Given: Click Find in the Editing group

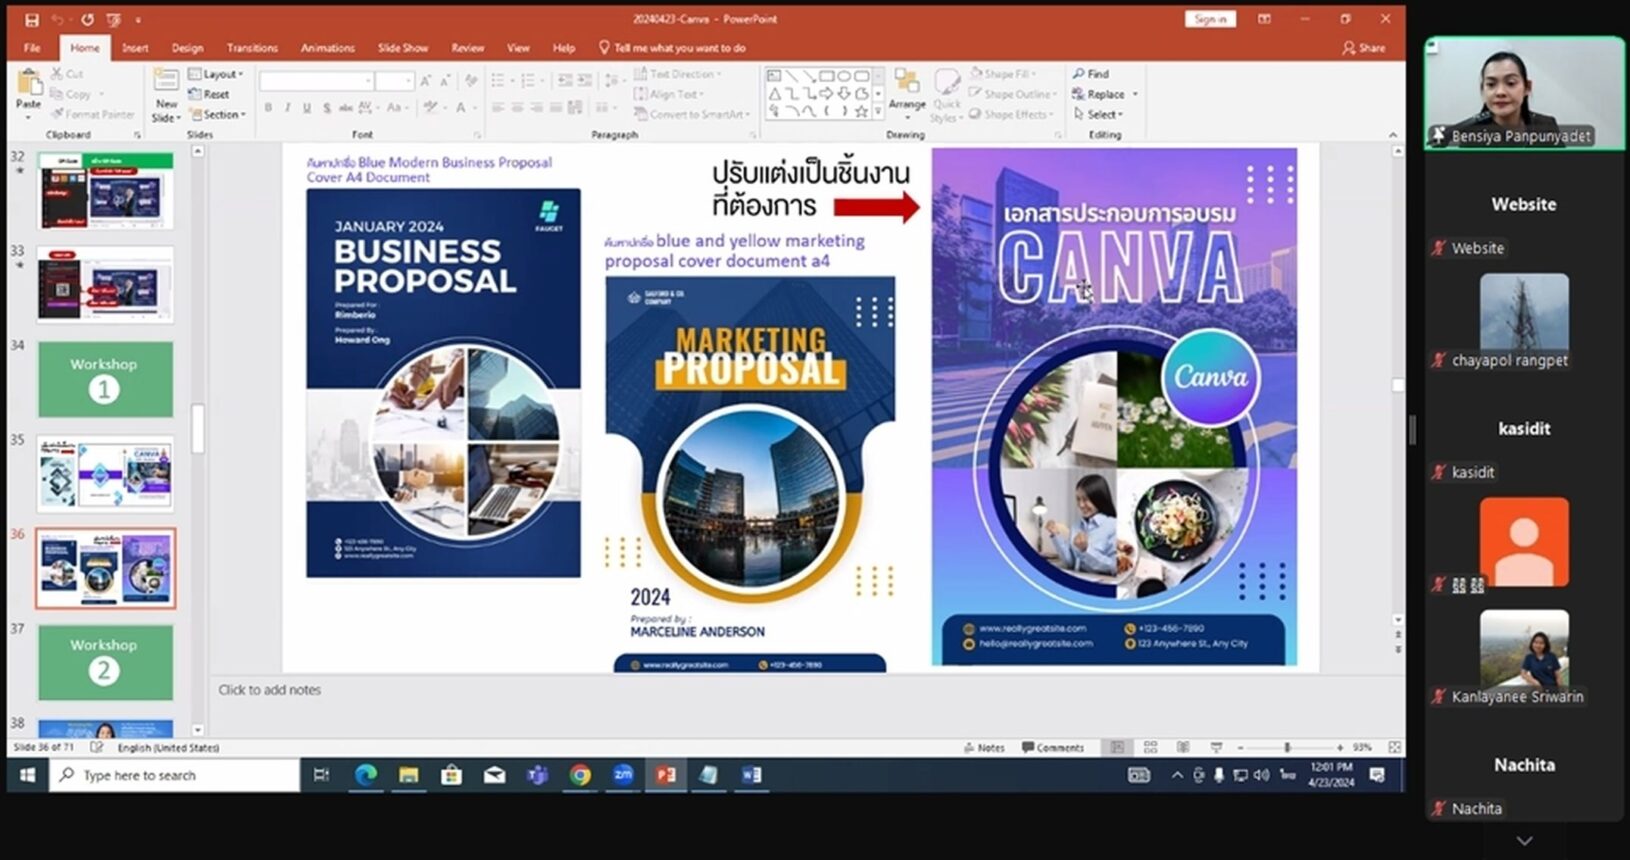Looking at the screenshot, I should coord(1090,74).
